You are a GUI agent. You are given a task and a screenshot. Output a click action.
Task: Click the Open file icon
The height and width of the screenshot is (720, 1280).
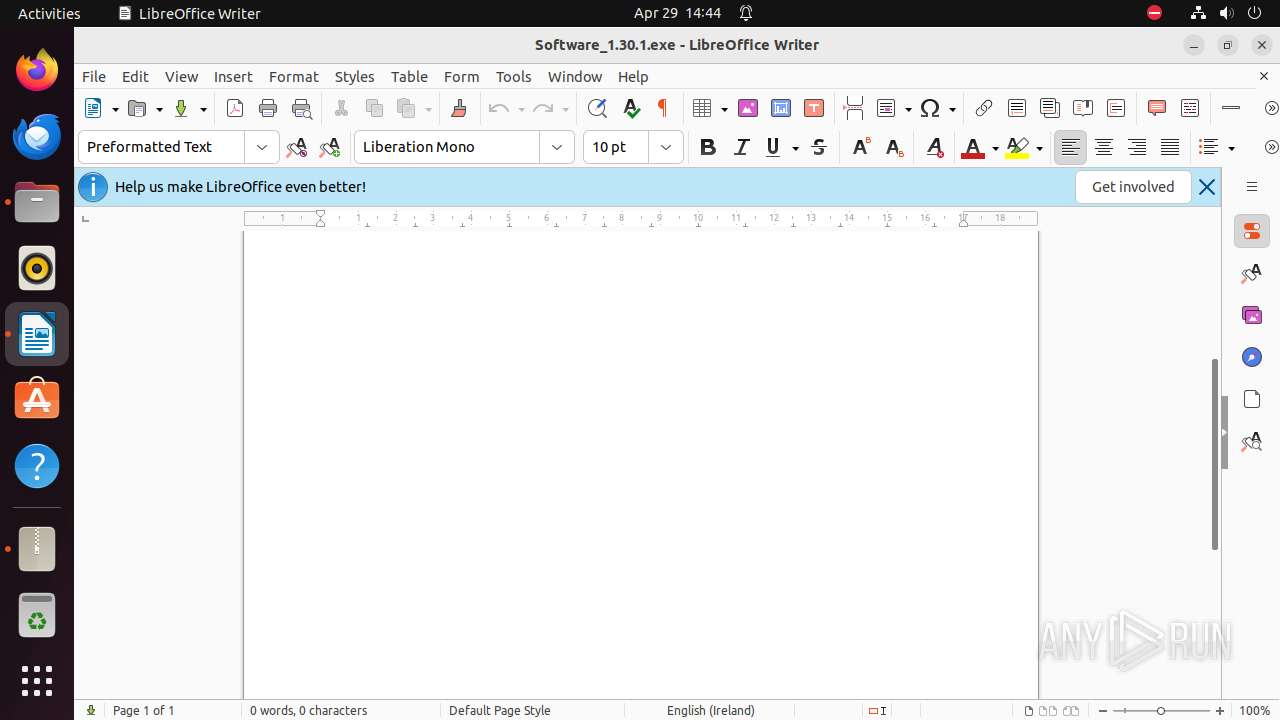click(x=138, y=109)
